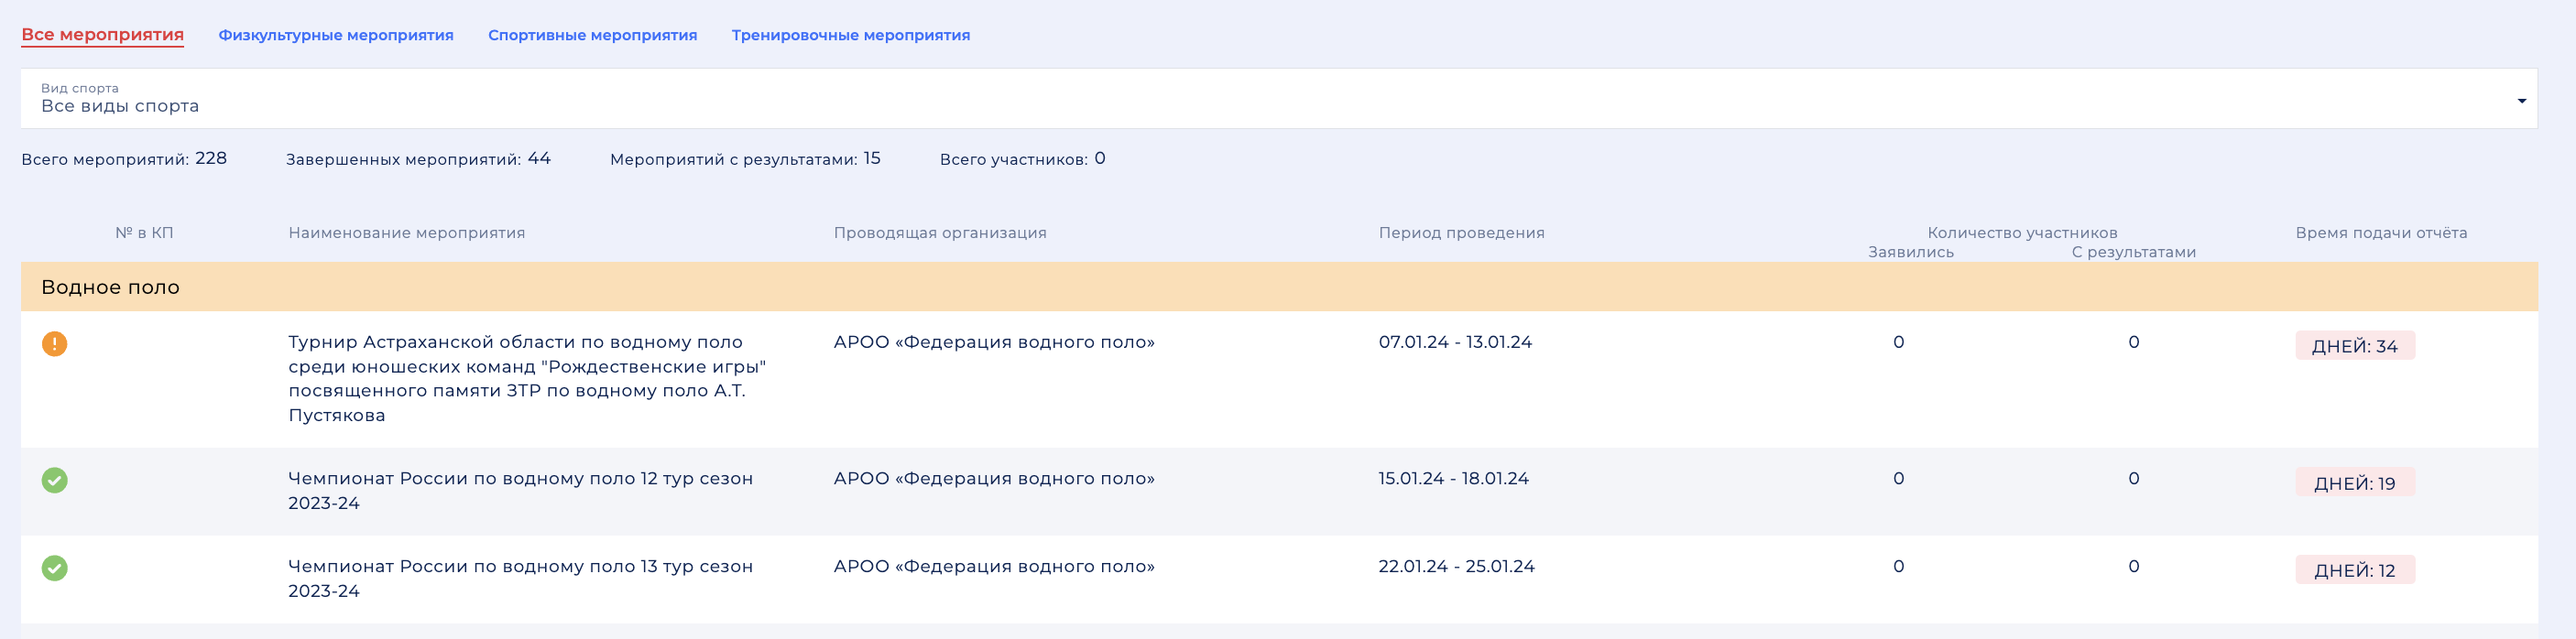
Task: Click the Период проведения column header
Action: 1461,233
